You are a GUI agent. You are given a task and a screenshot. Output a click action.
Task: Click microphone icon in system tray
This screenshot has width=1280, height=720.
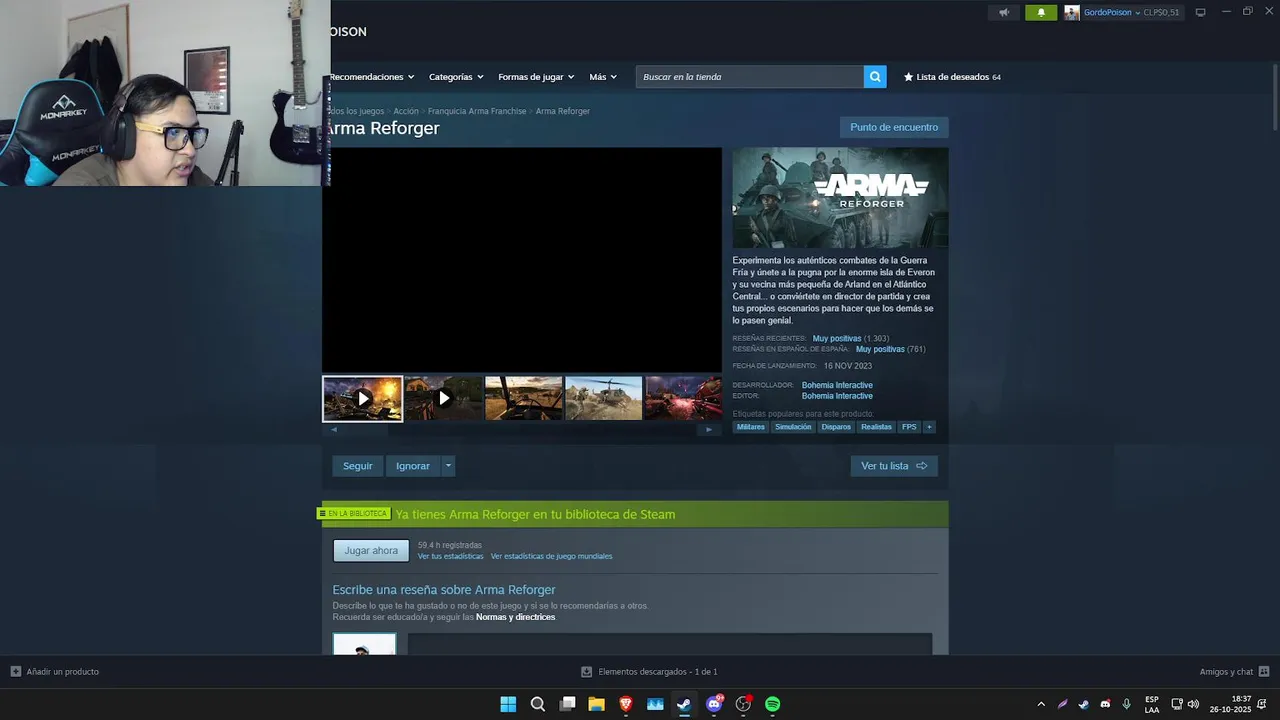click(x=1127, y=704)
